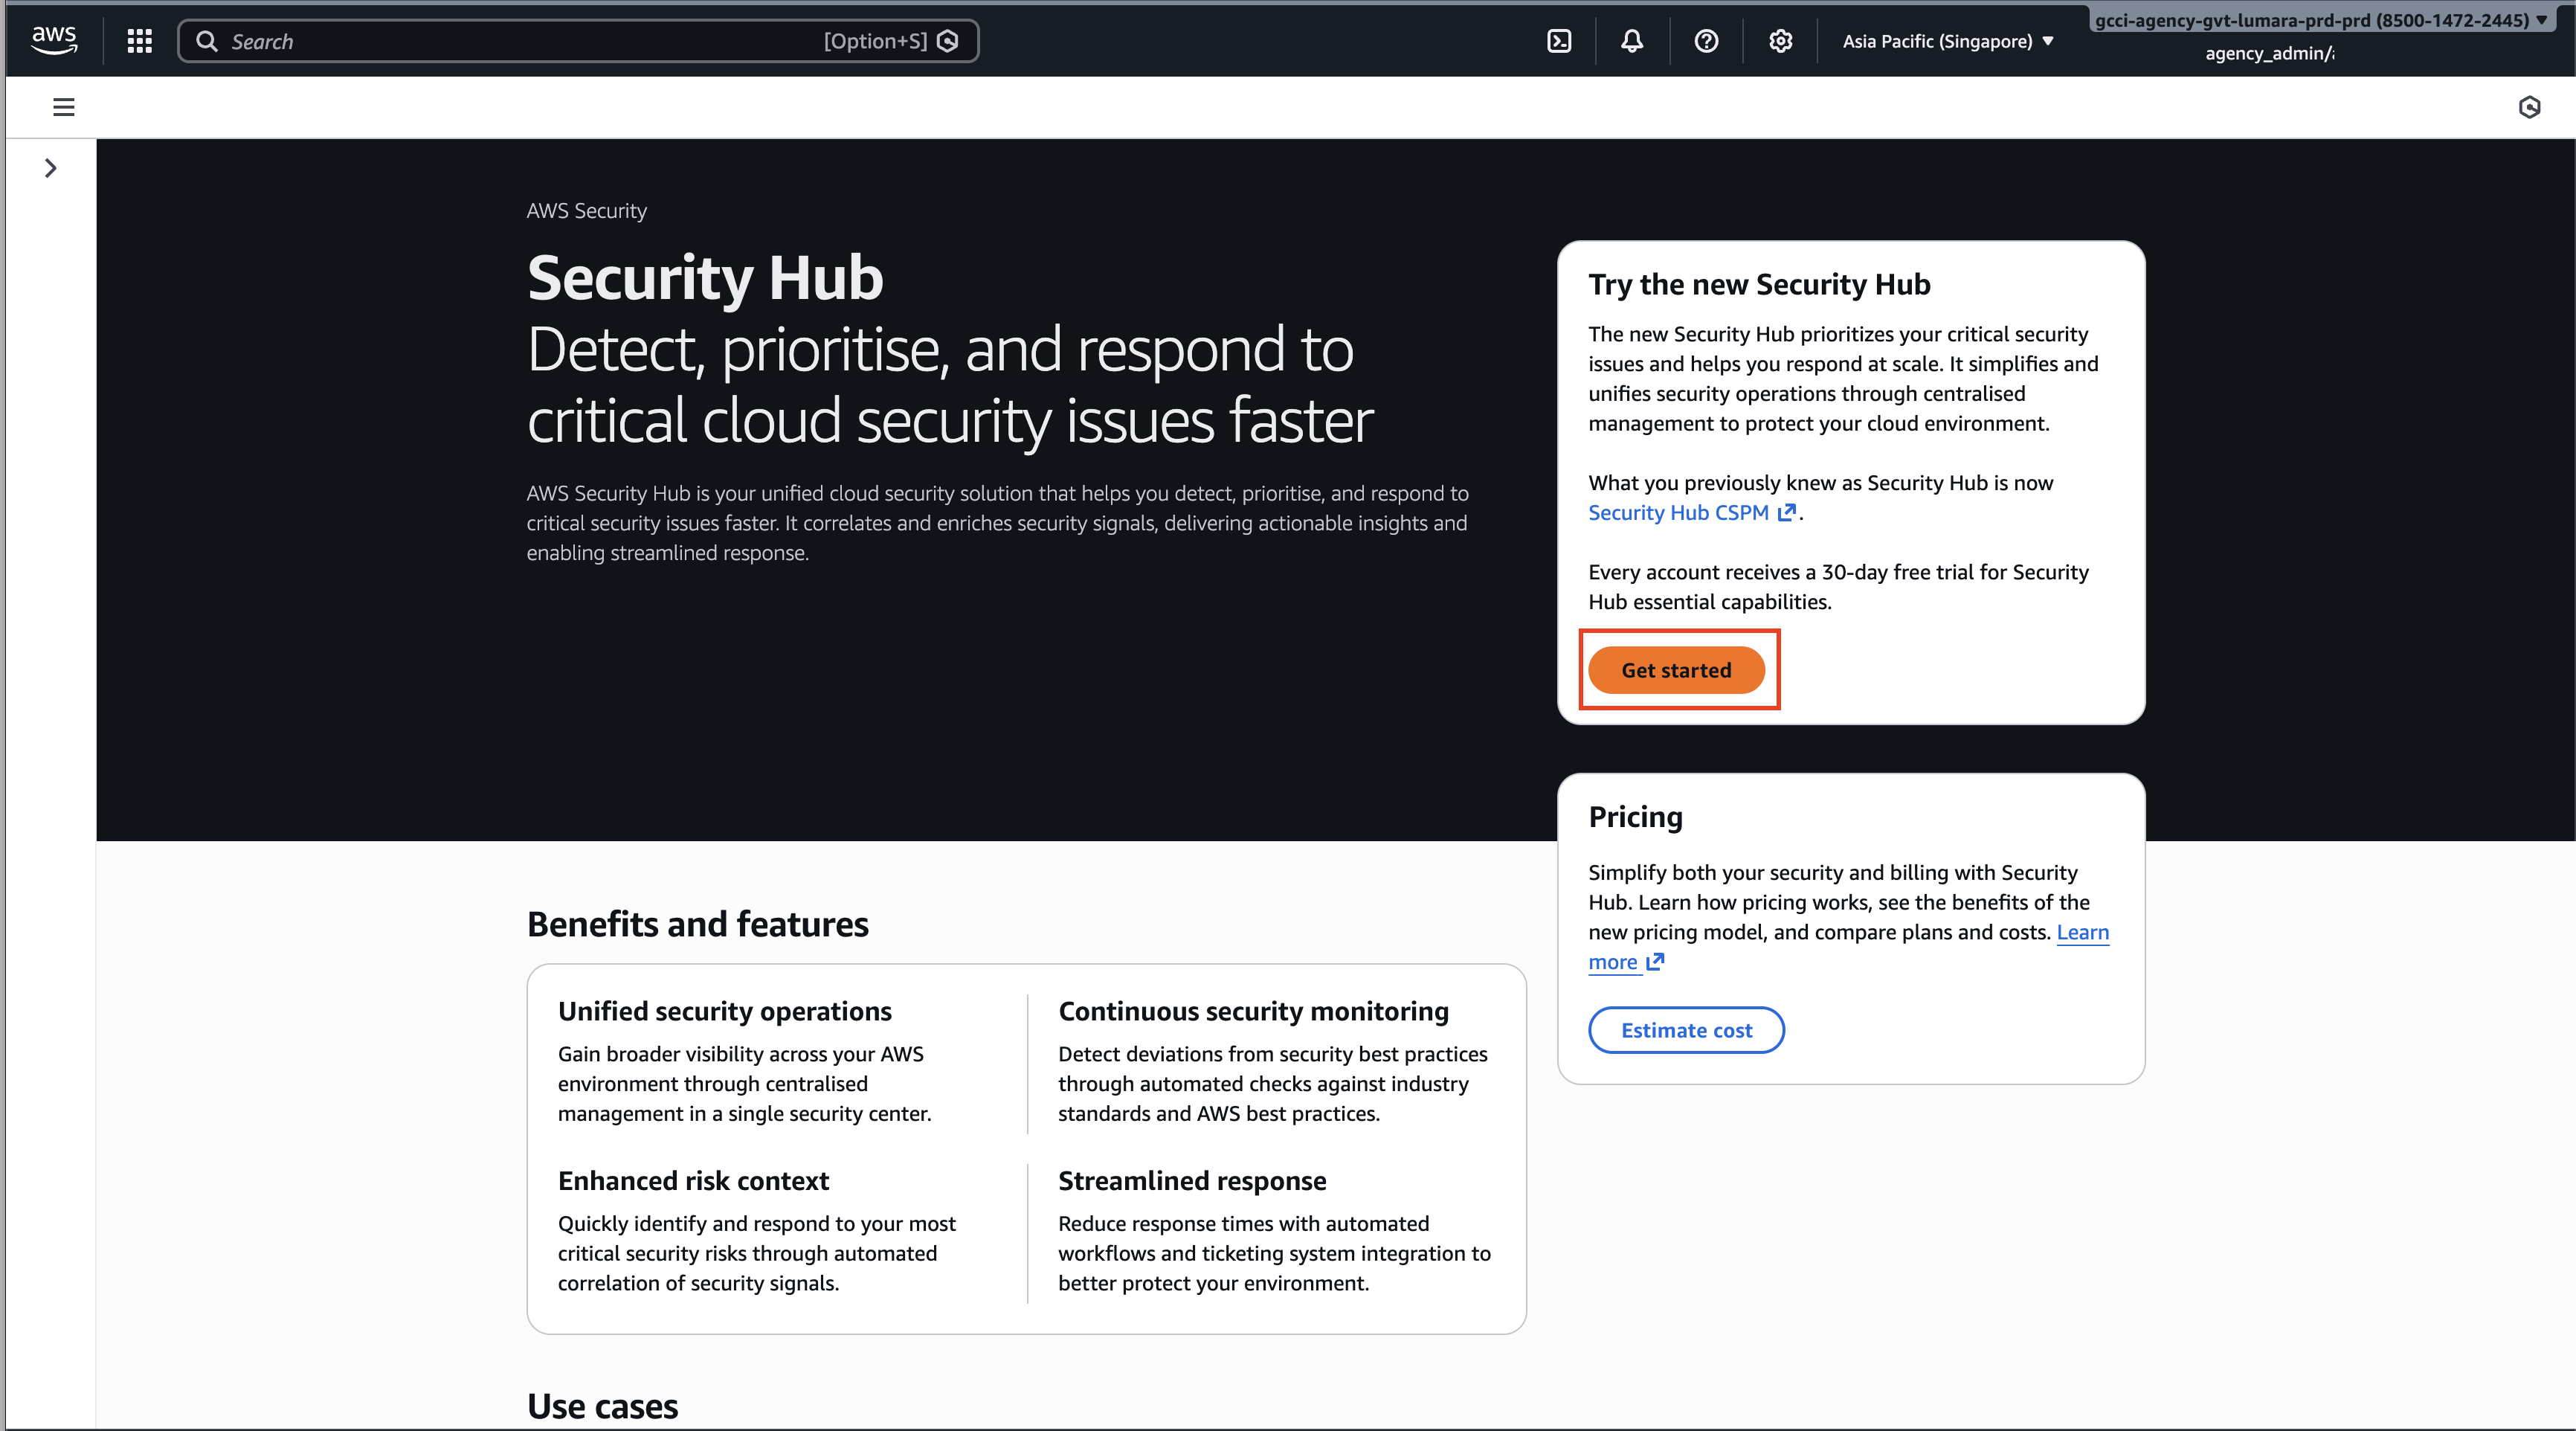Screen dimensions: 2576x1431
Task: Launch CloudShell terminal icon
Action: [x=1559, y=41]
